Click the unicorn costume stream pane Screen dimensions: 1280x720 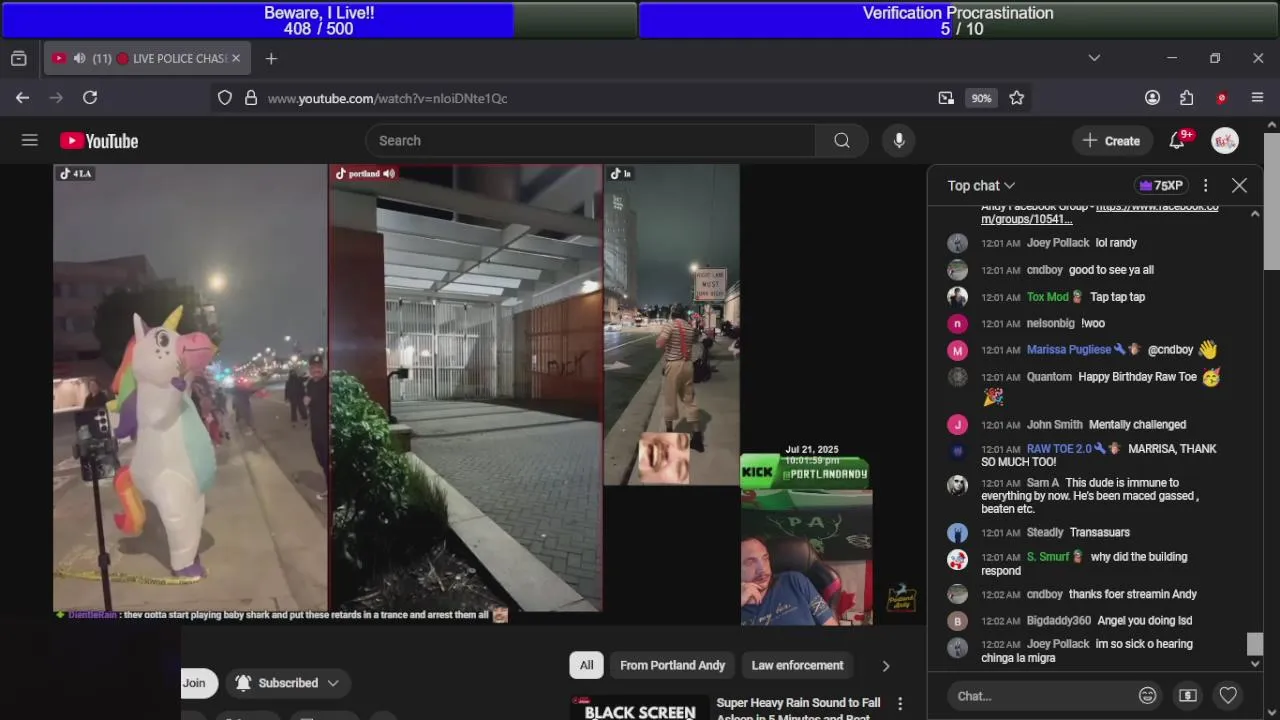[x=190, y=387]
